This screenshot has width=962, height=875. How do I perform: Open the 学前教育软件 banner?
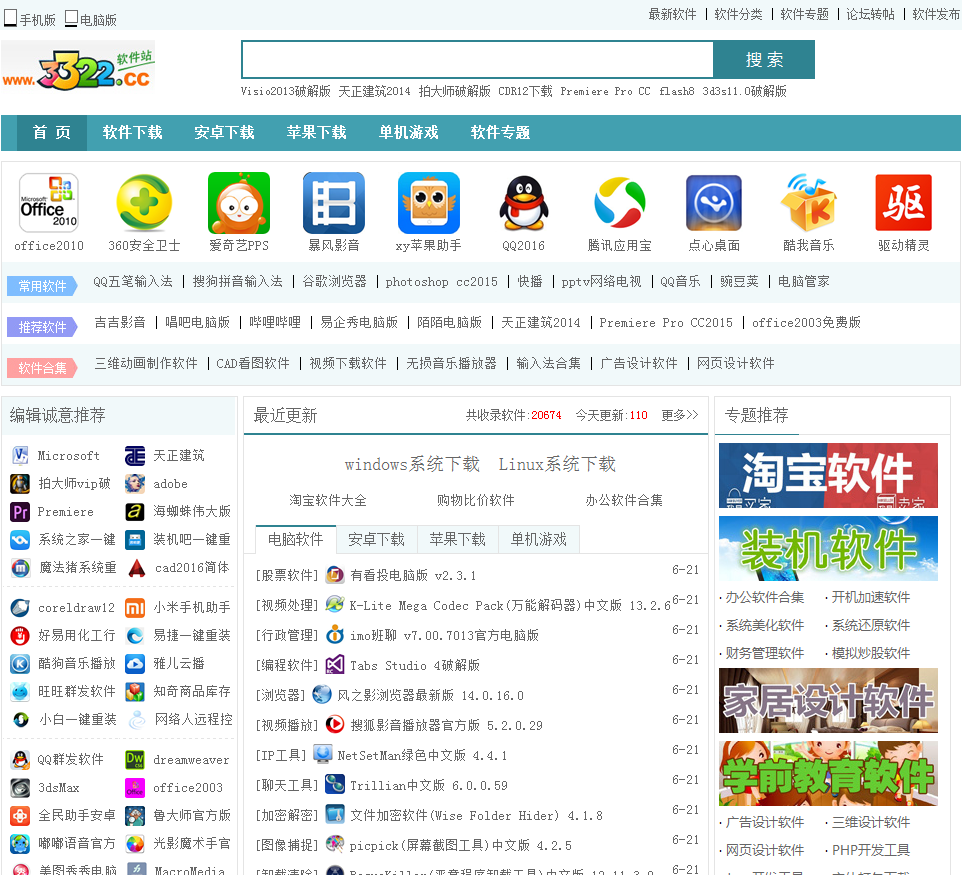pos(828,774)
